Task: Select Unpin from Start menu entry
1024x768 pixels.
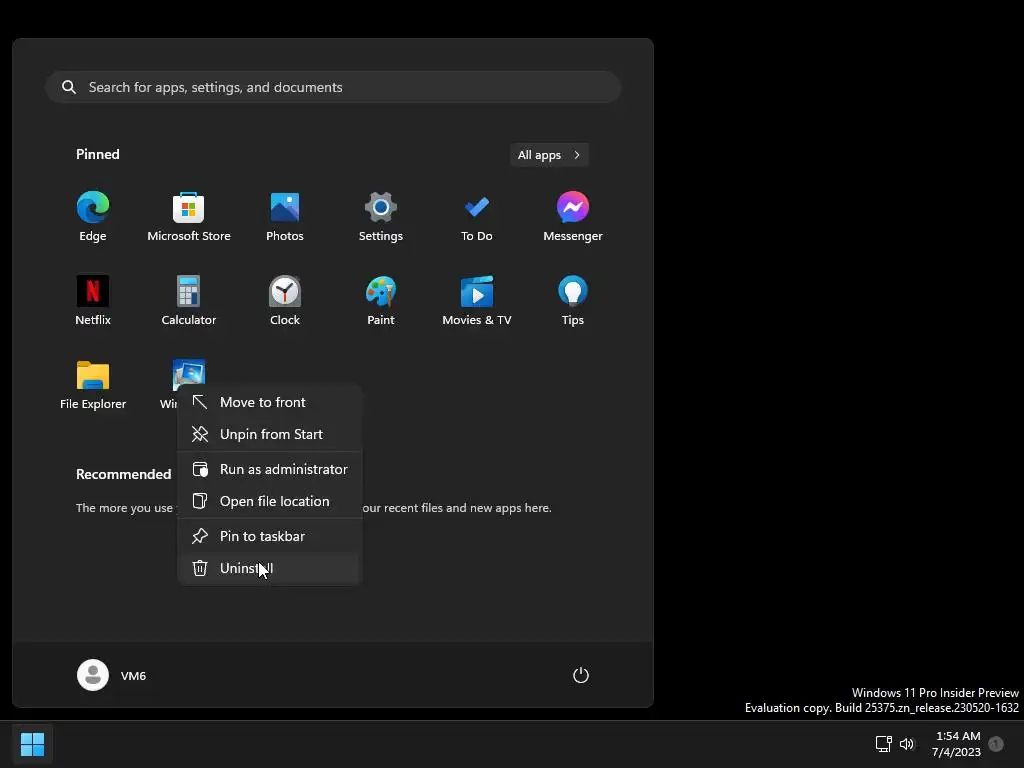Action: point(269,434)
